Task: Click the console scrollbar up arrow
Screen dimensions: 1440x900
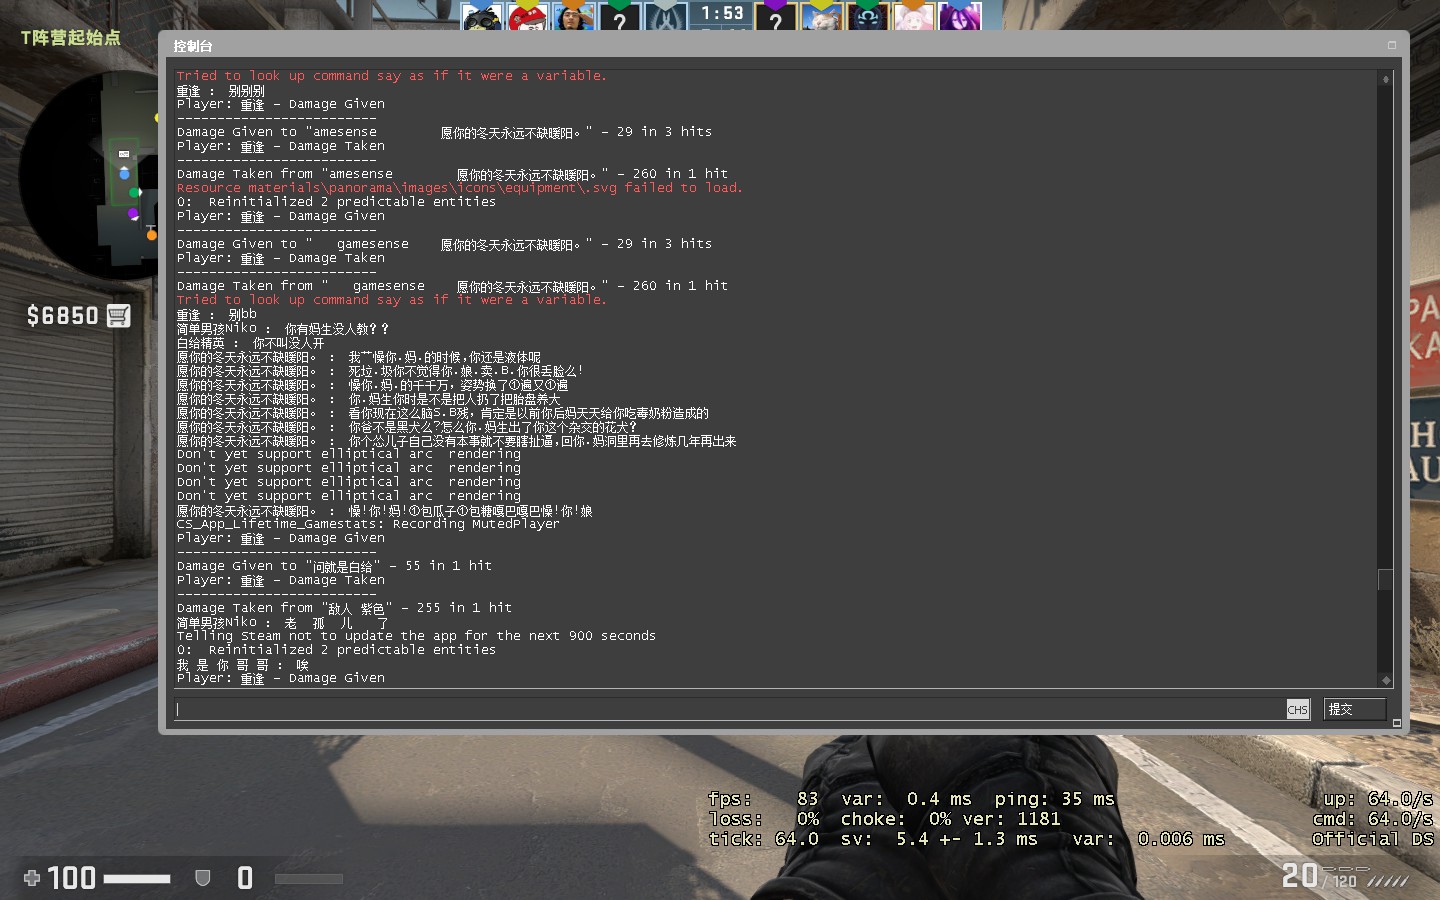Action: click(x=1386, y=79)
